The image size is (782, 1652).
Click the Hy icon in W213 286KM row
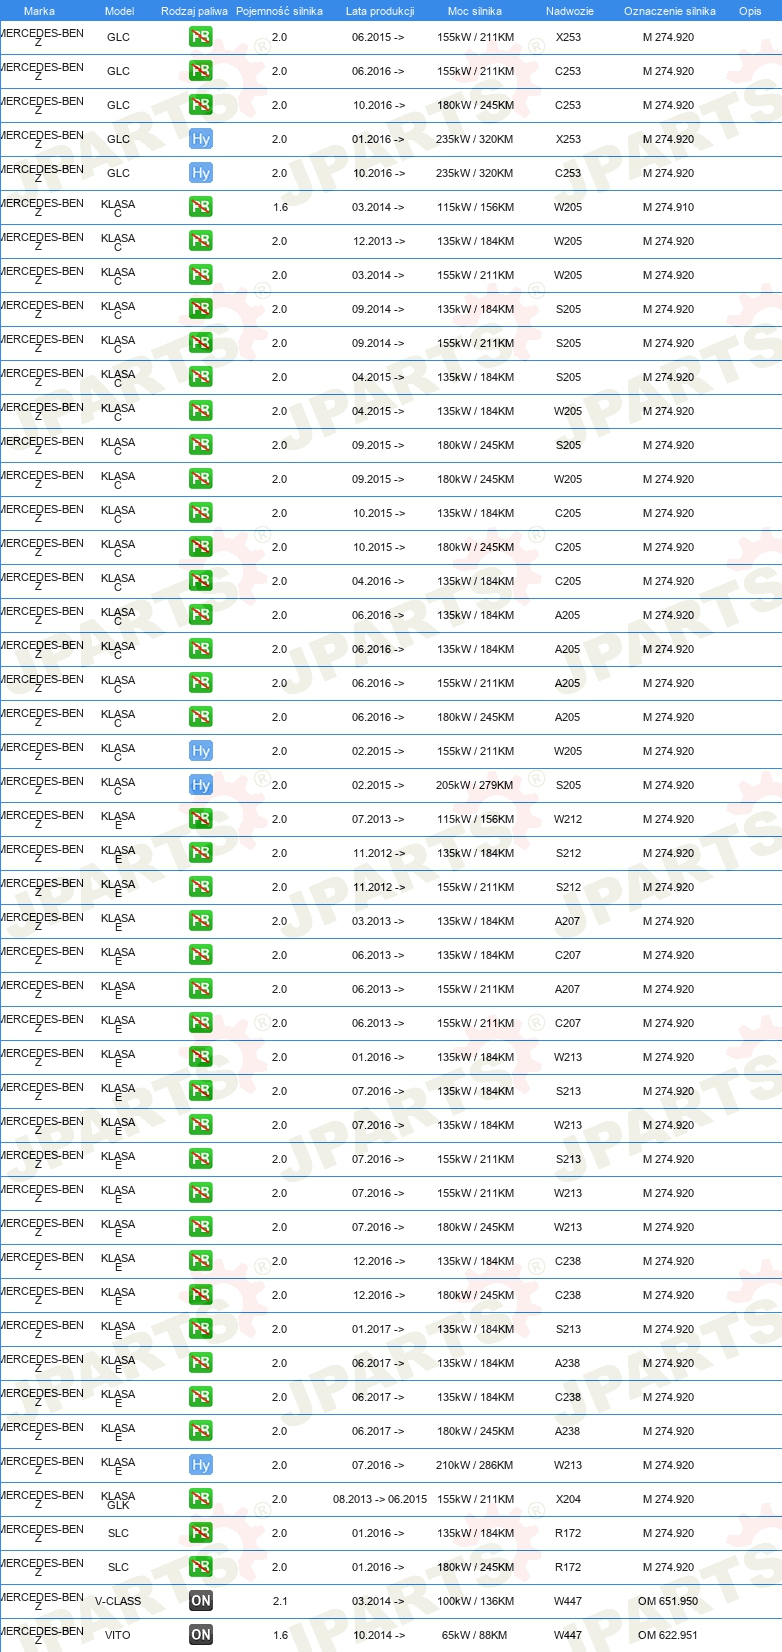[201, 1466]
